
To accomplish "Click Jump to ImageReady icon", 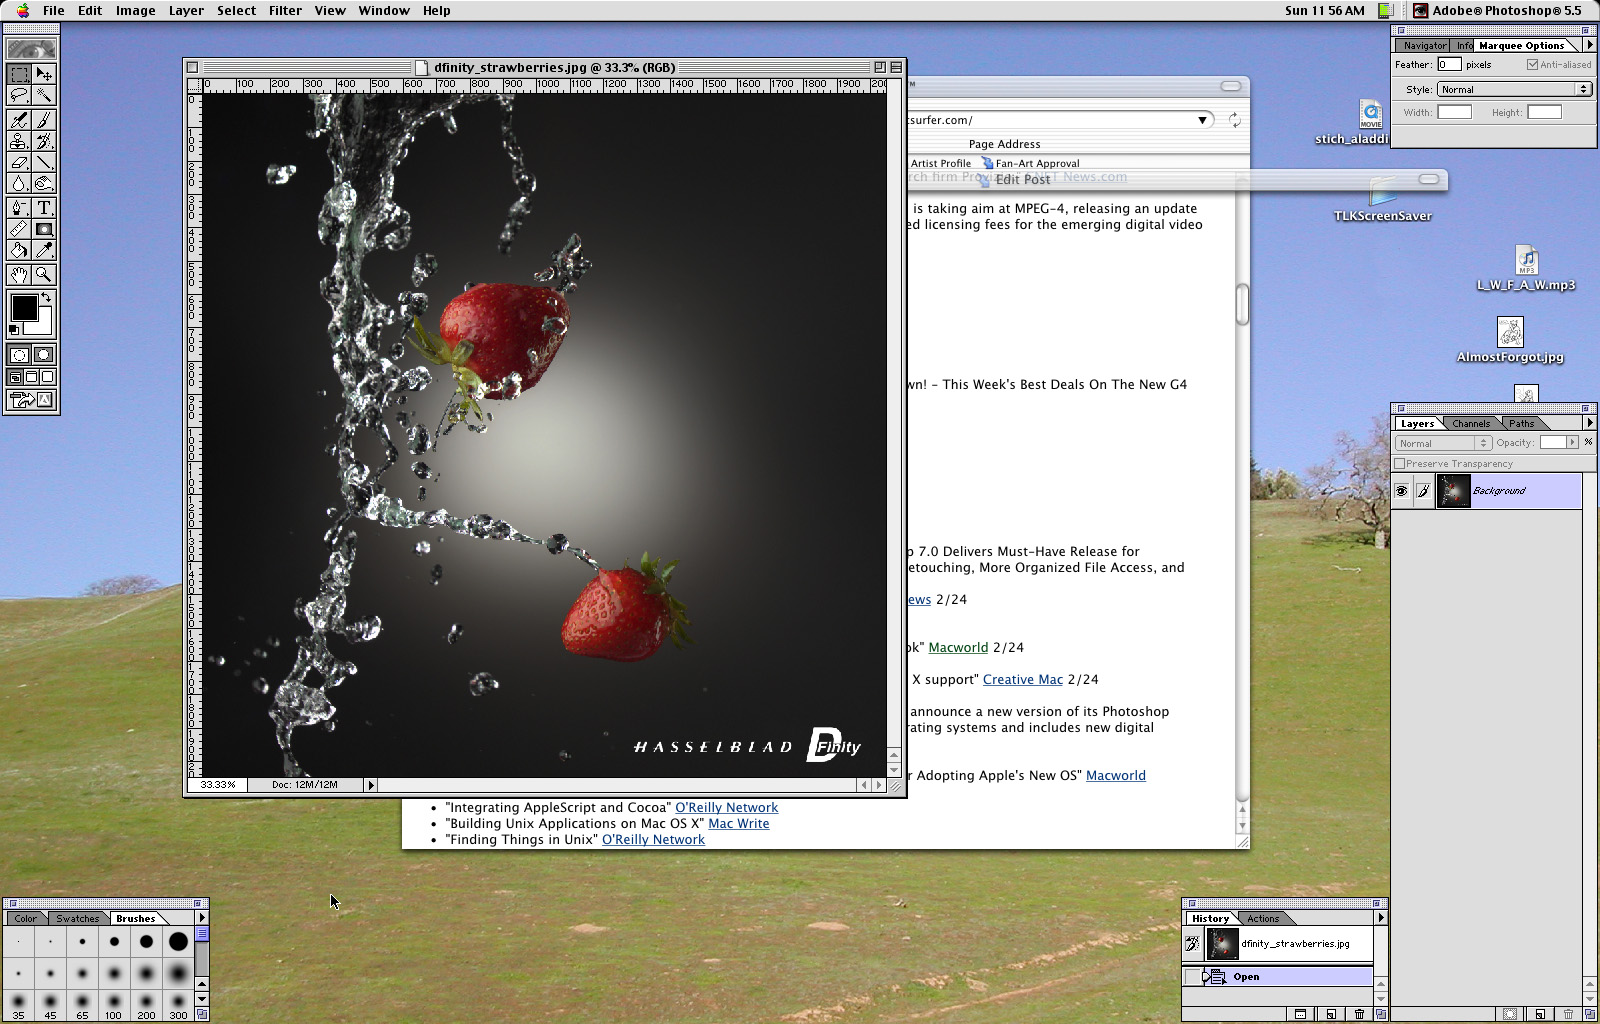I will (31, 400).
